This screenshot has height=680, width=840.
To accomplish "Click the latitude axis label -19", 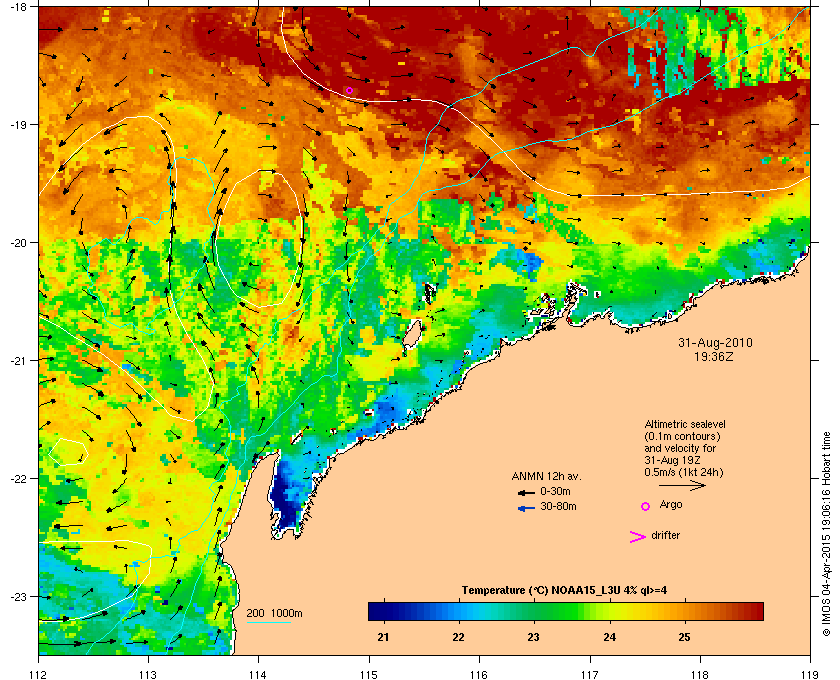I will coord(18,124).
